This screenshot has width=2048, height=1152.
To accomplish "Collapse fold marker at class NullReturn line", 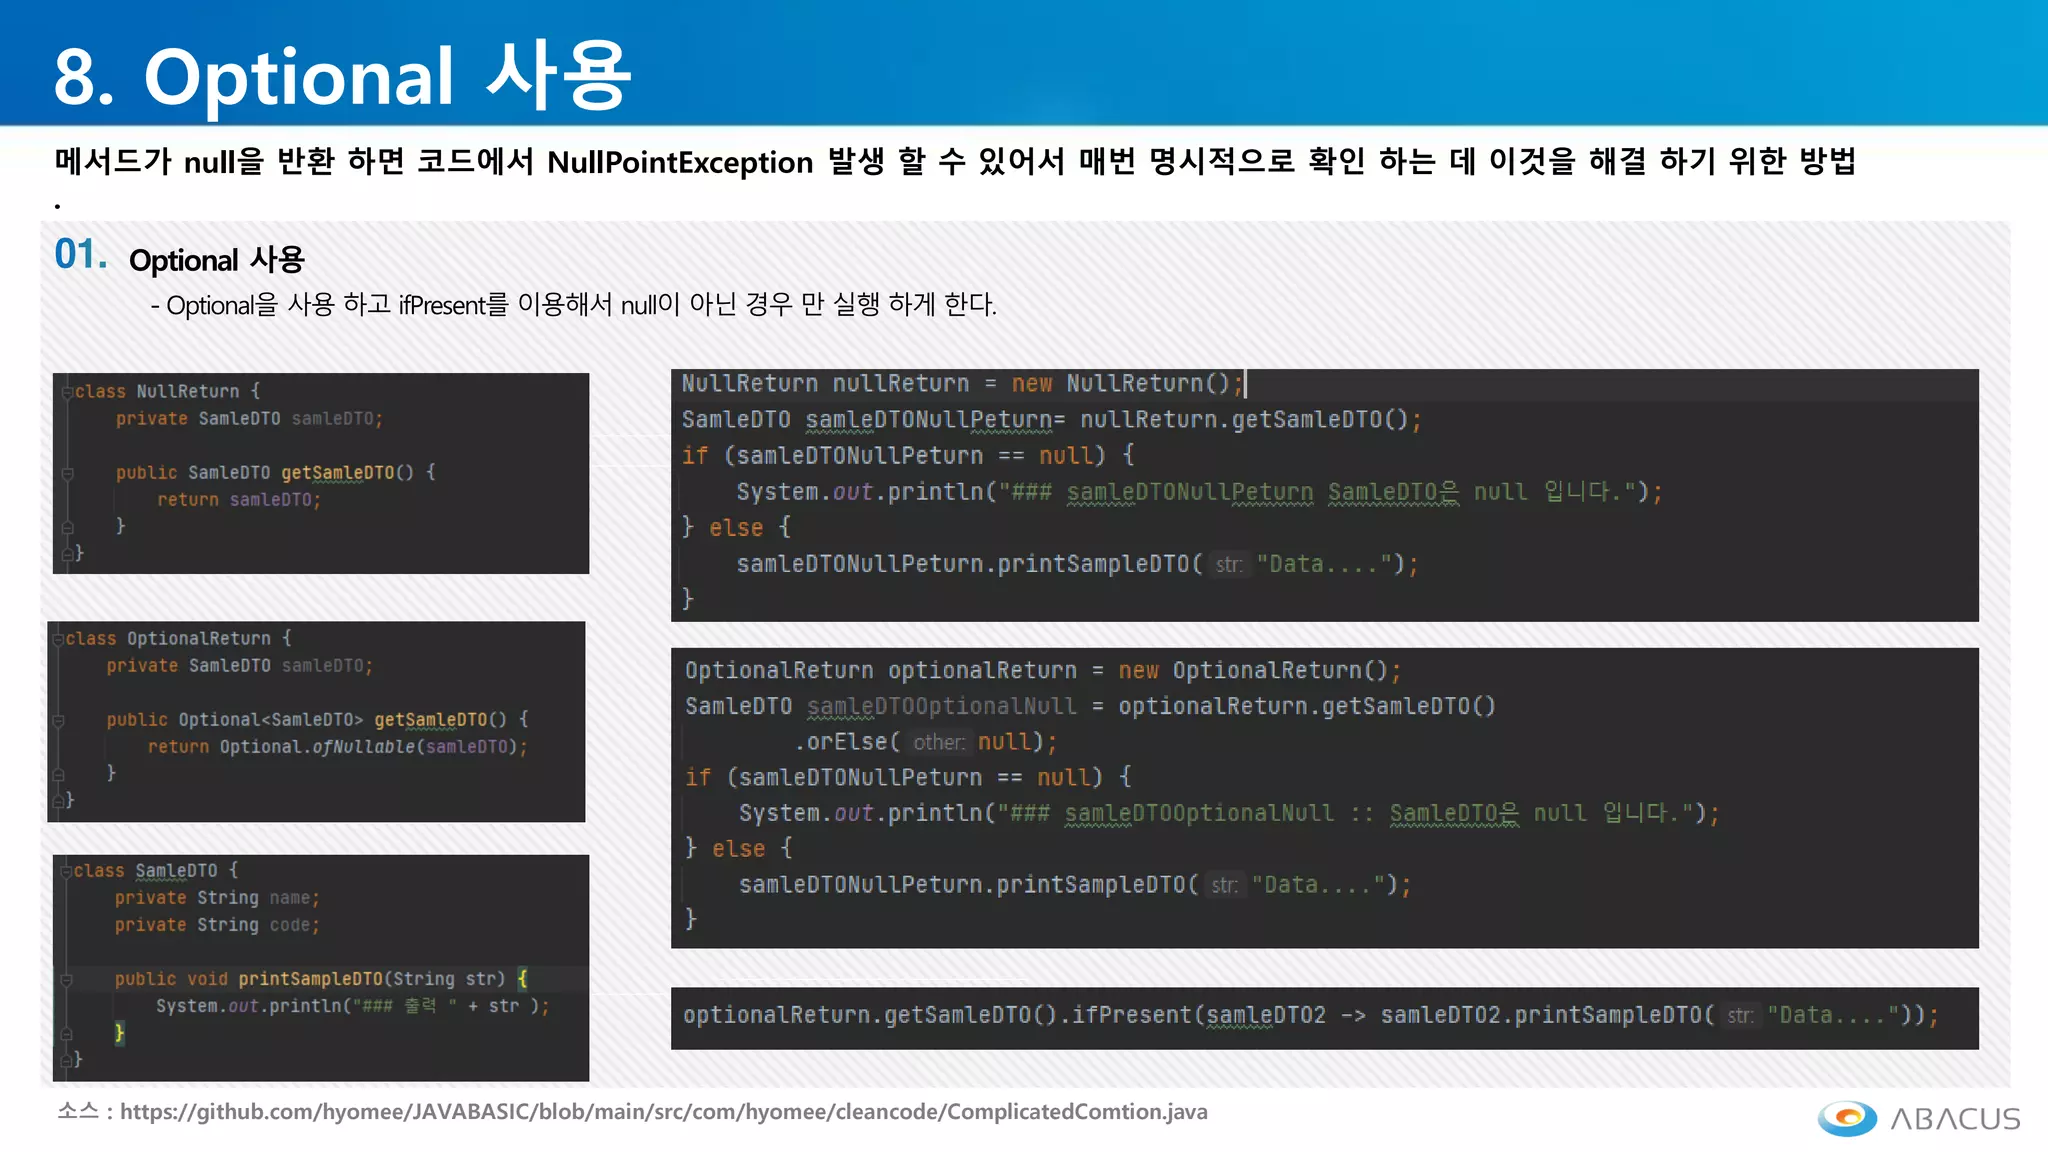I will tap(67, 391).
